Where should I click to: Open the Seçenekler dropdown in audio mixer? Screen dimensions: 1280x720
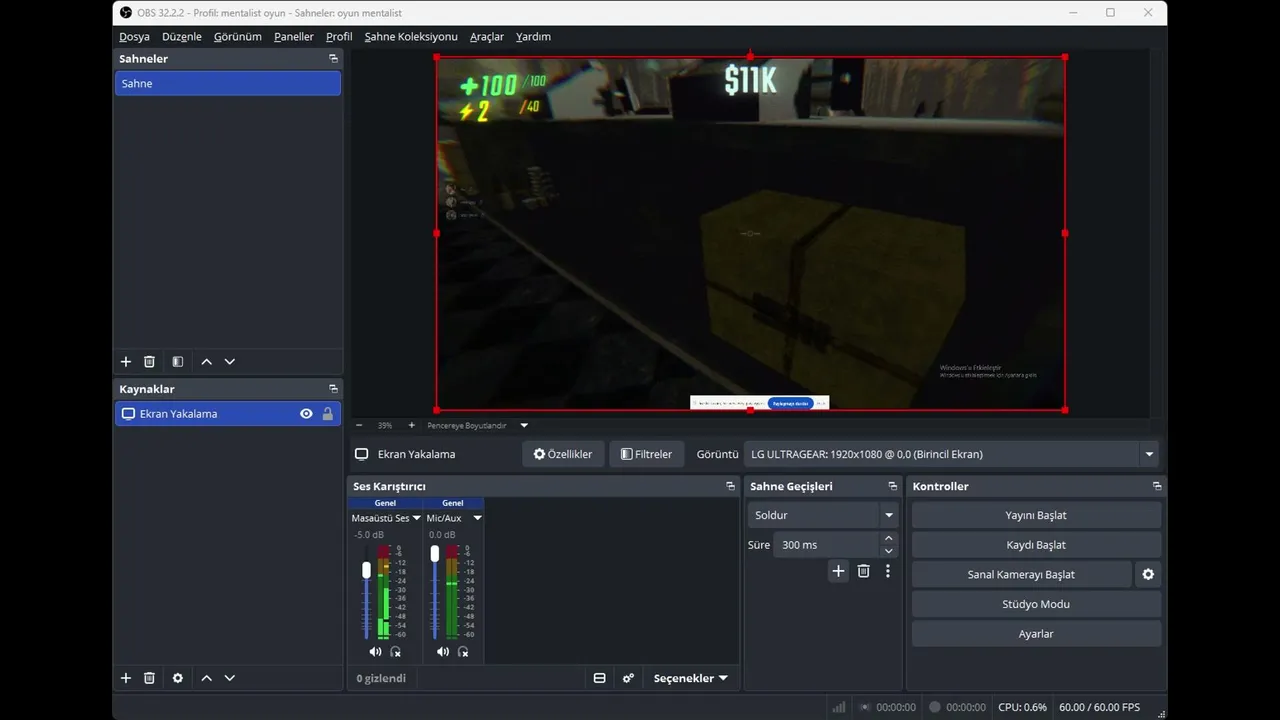(x=691, y=678)
